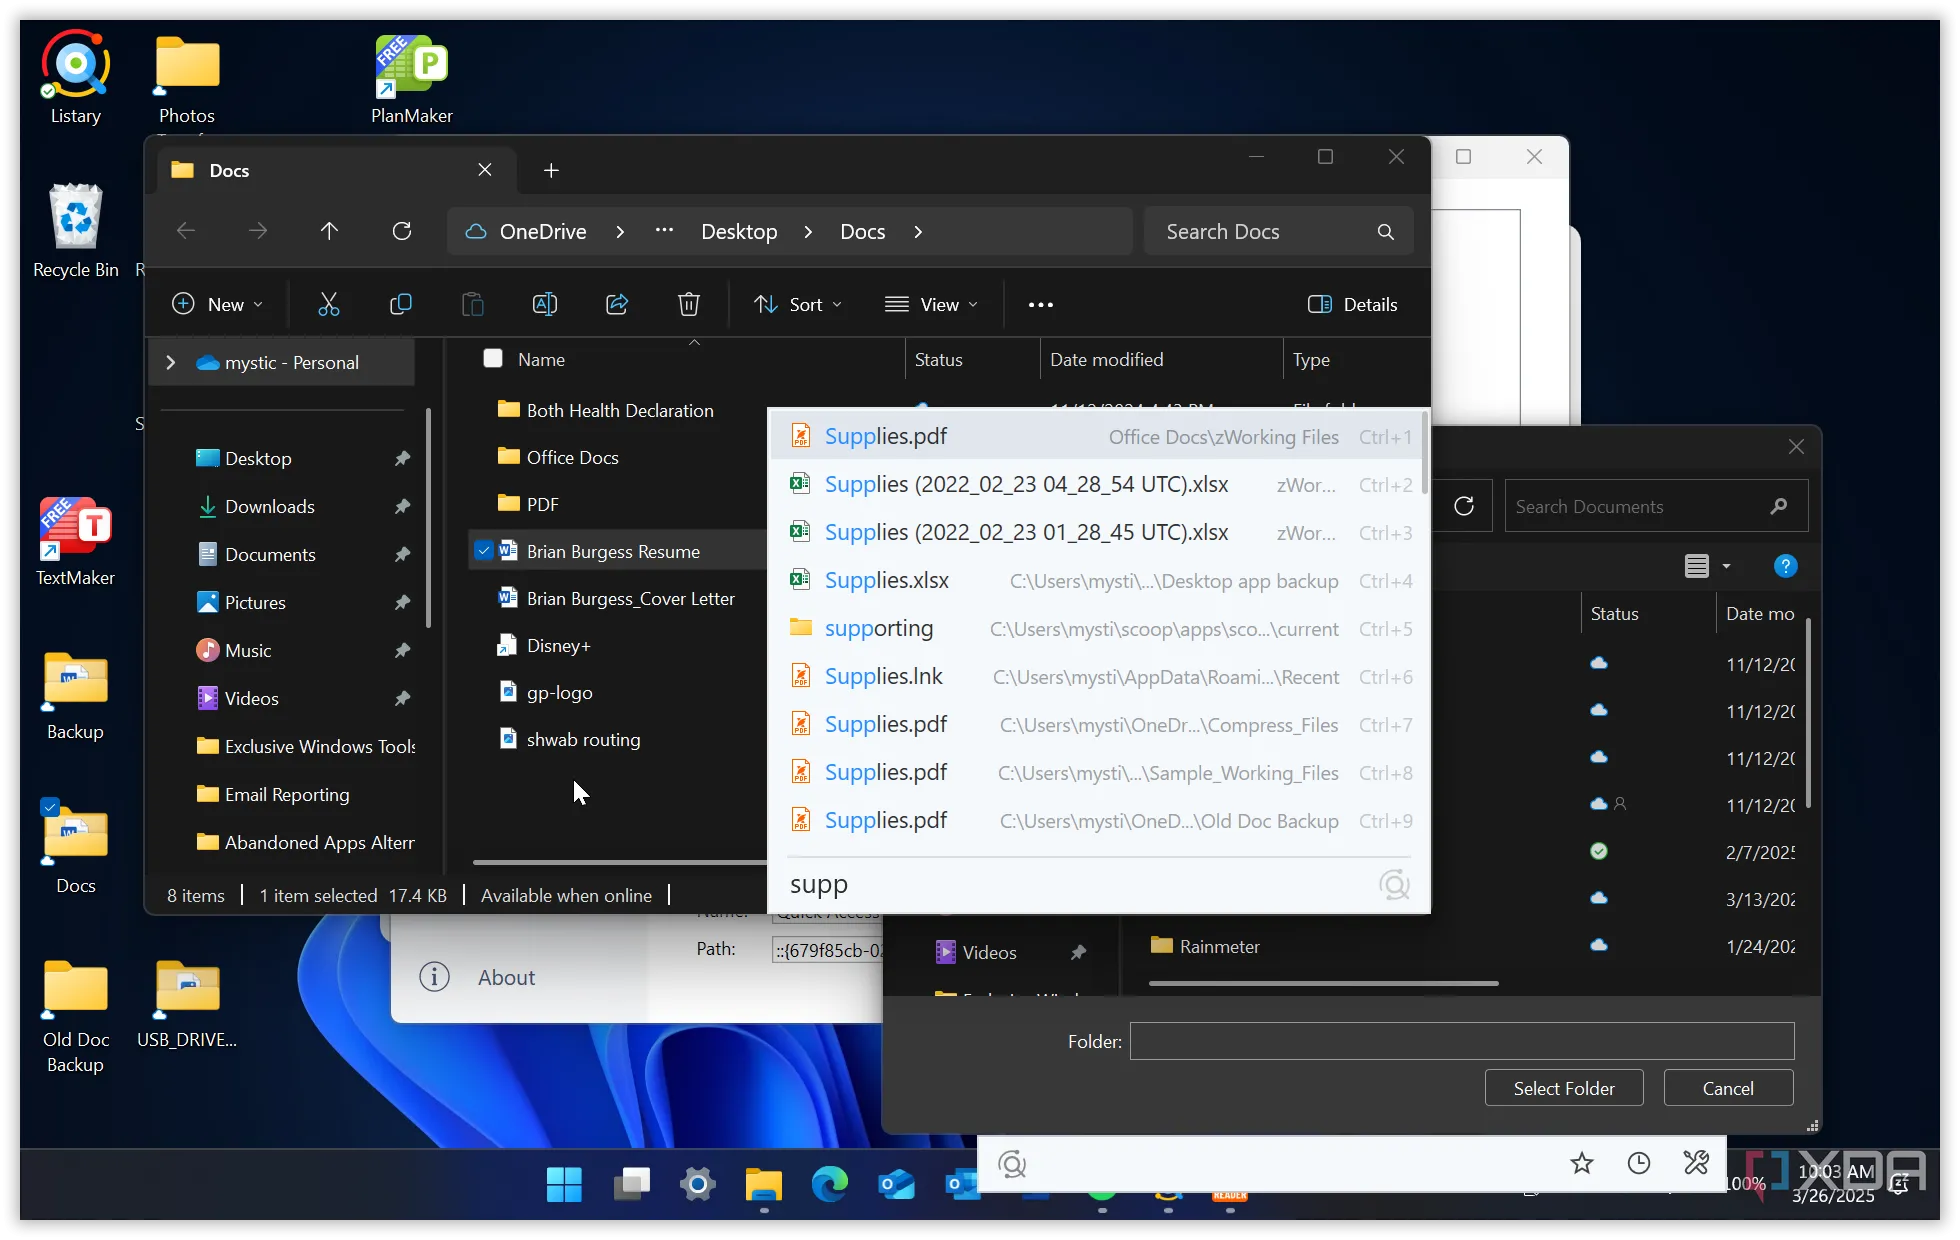
Task: Open the See more ellipsis in toolbar
Action: [1041, 304]
